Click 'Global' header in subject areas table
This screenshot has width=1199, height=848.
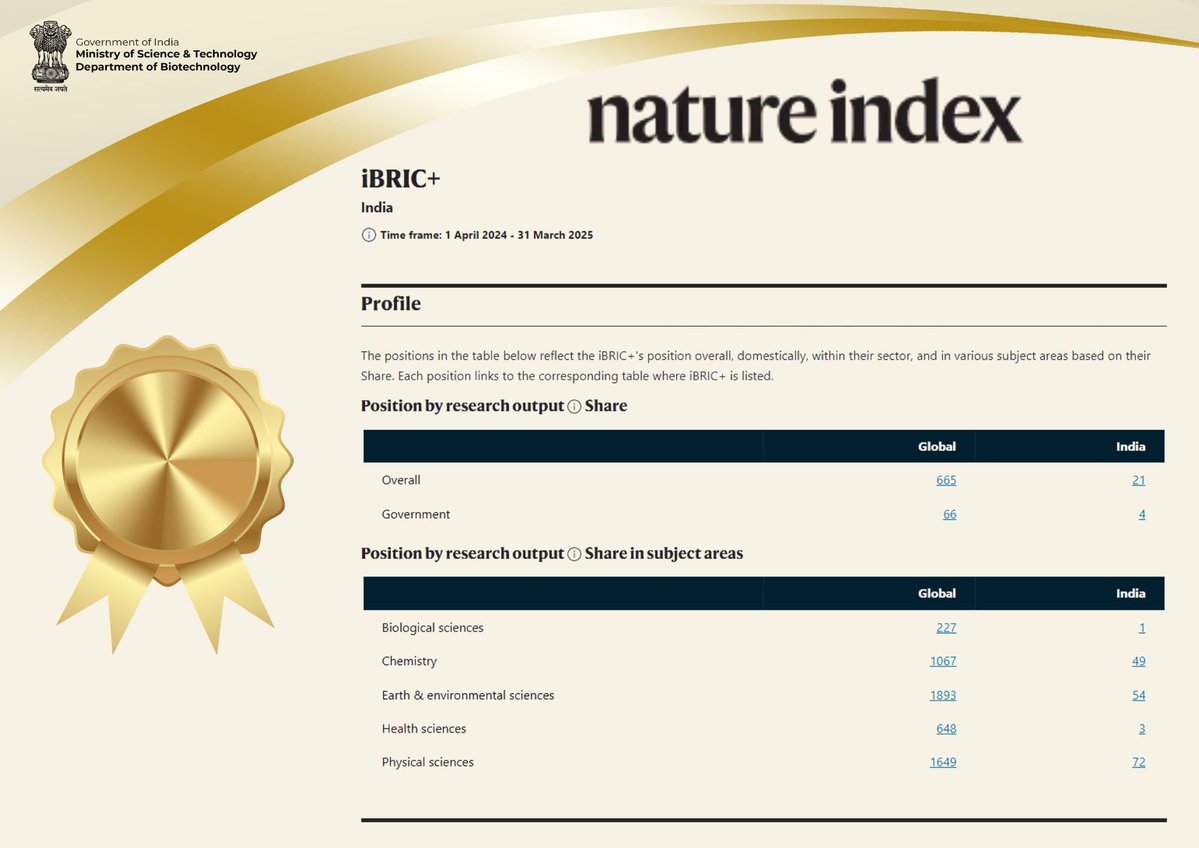coord(937,593)
